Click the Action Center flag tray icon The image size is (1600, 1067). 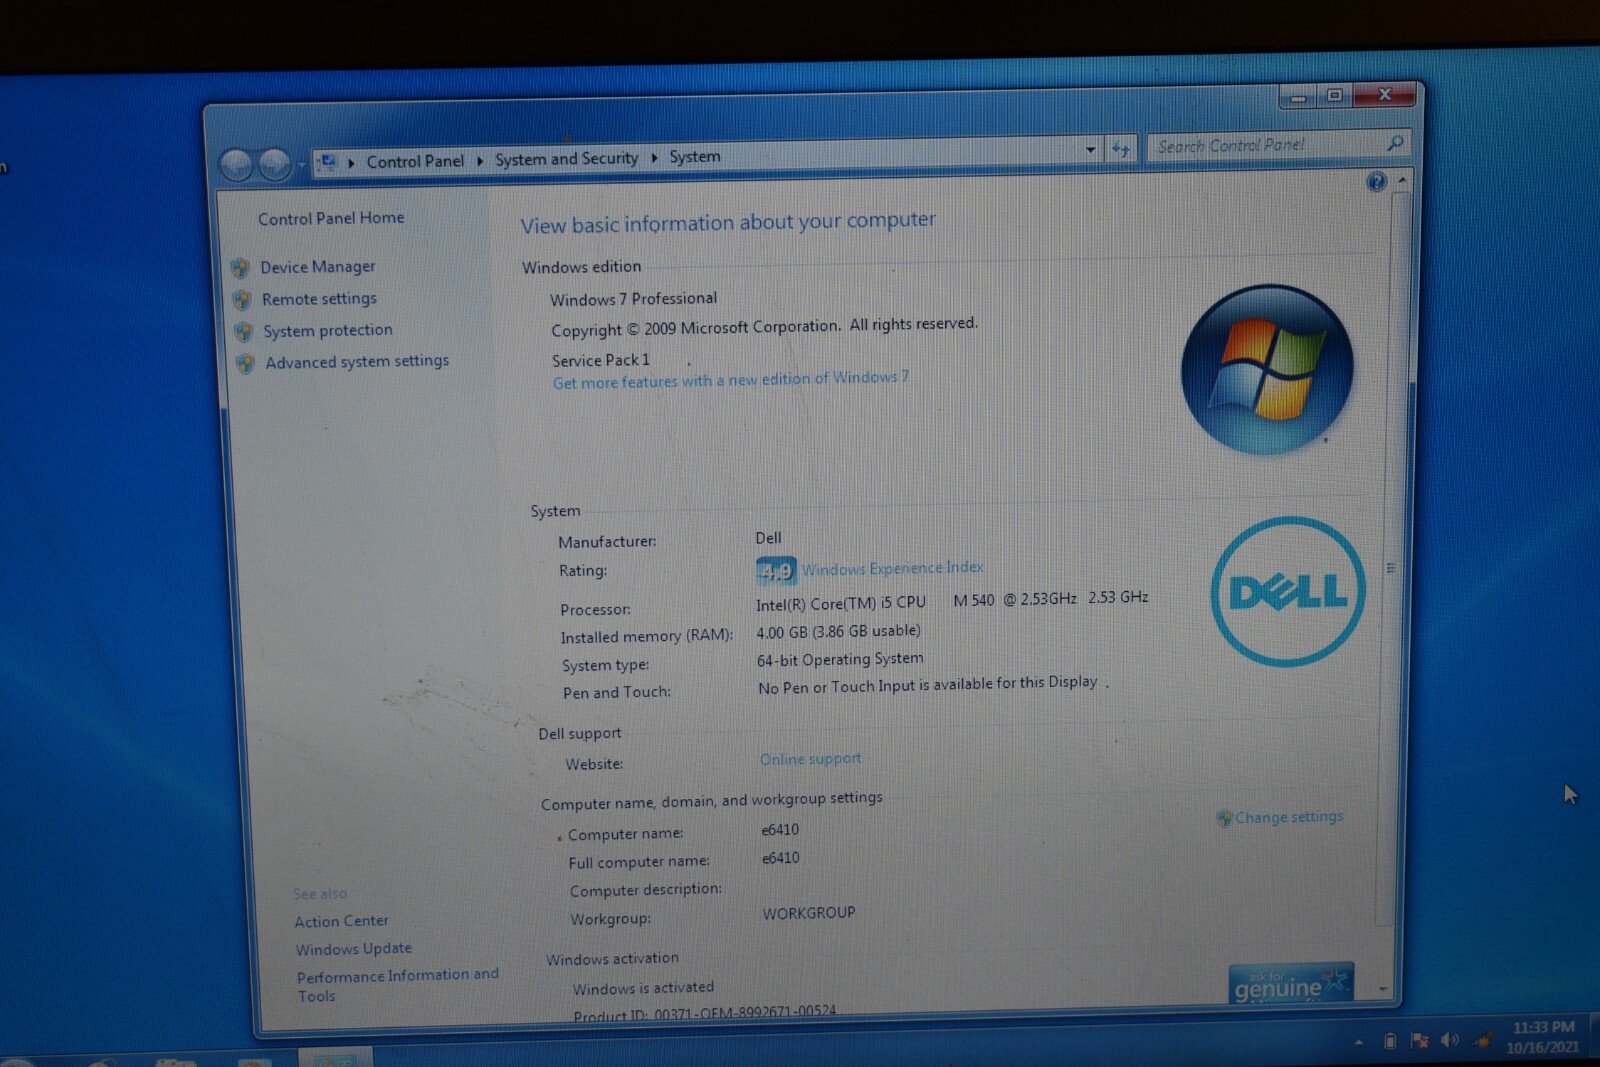(1419, 1042)
